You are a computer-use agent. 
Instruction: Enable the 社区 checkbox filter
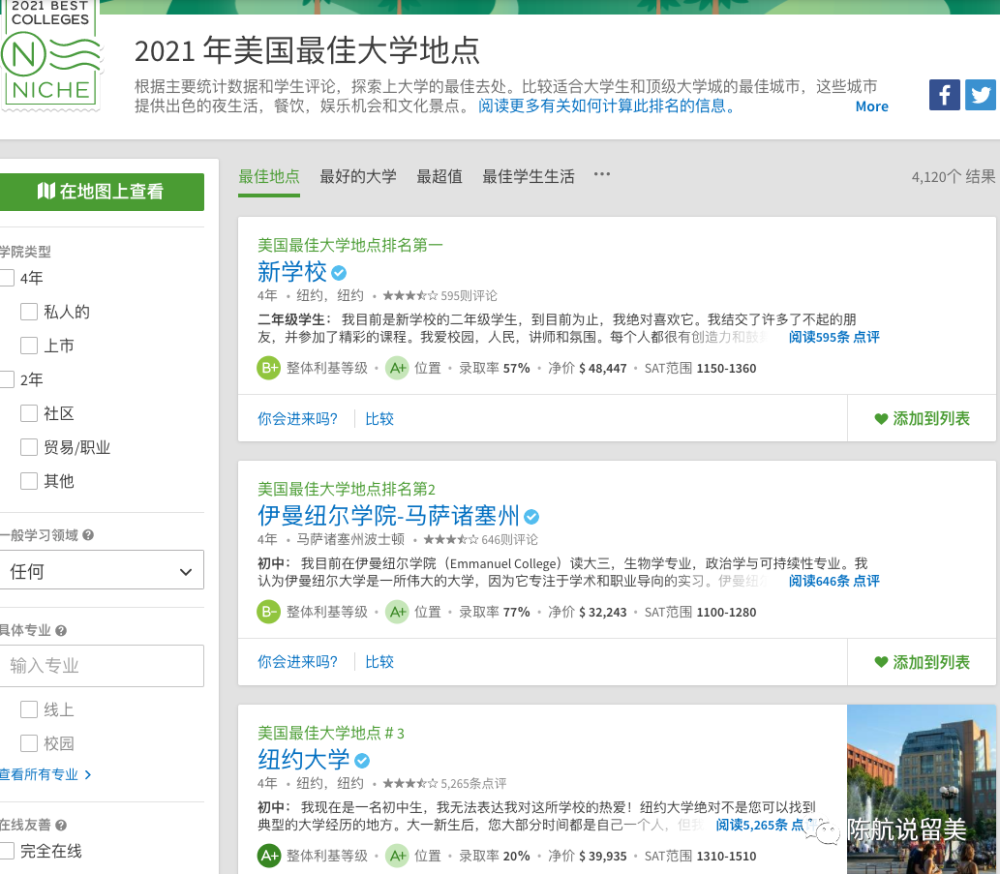(29, 414)
